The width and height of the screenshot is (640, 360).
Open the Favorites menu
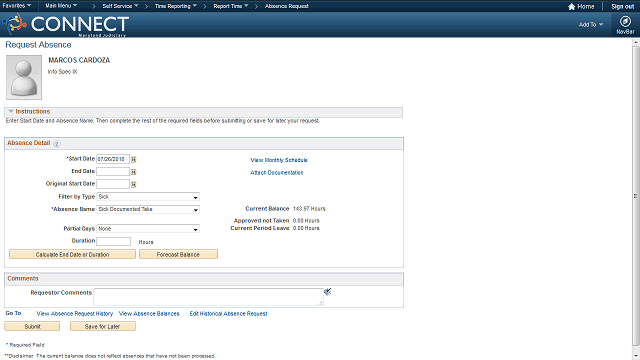tap(16, 6)
